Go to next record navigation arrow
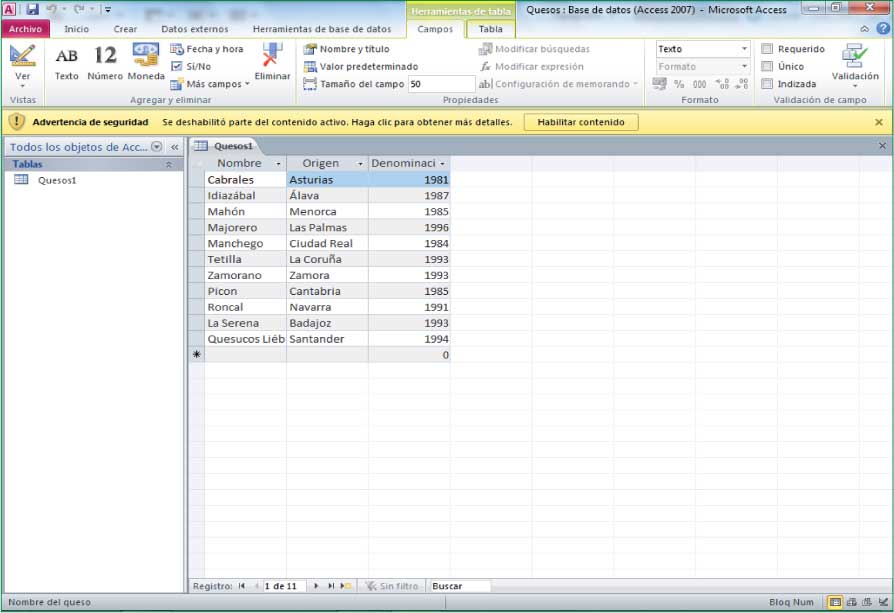The width and height of the screenshot is (894, 613). click(317, 586)
